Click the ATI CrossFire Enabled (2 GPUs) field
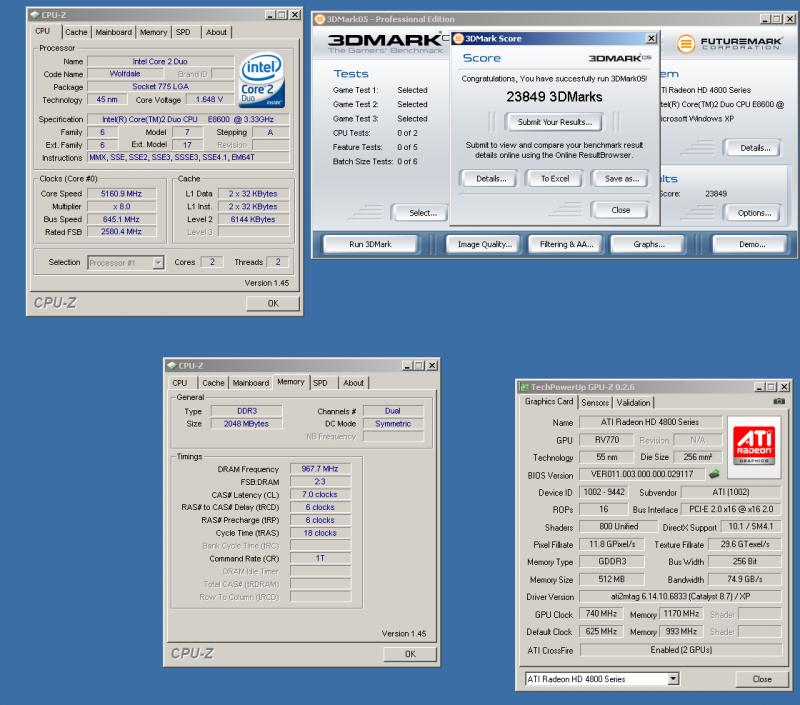Viewport: 800px width, 705px height. point(681,649)
